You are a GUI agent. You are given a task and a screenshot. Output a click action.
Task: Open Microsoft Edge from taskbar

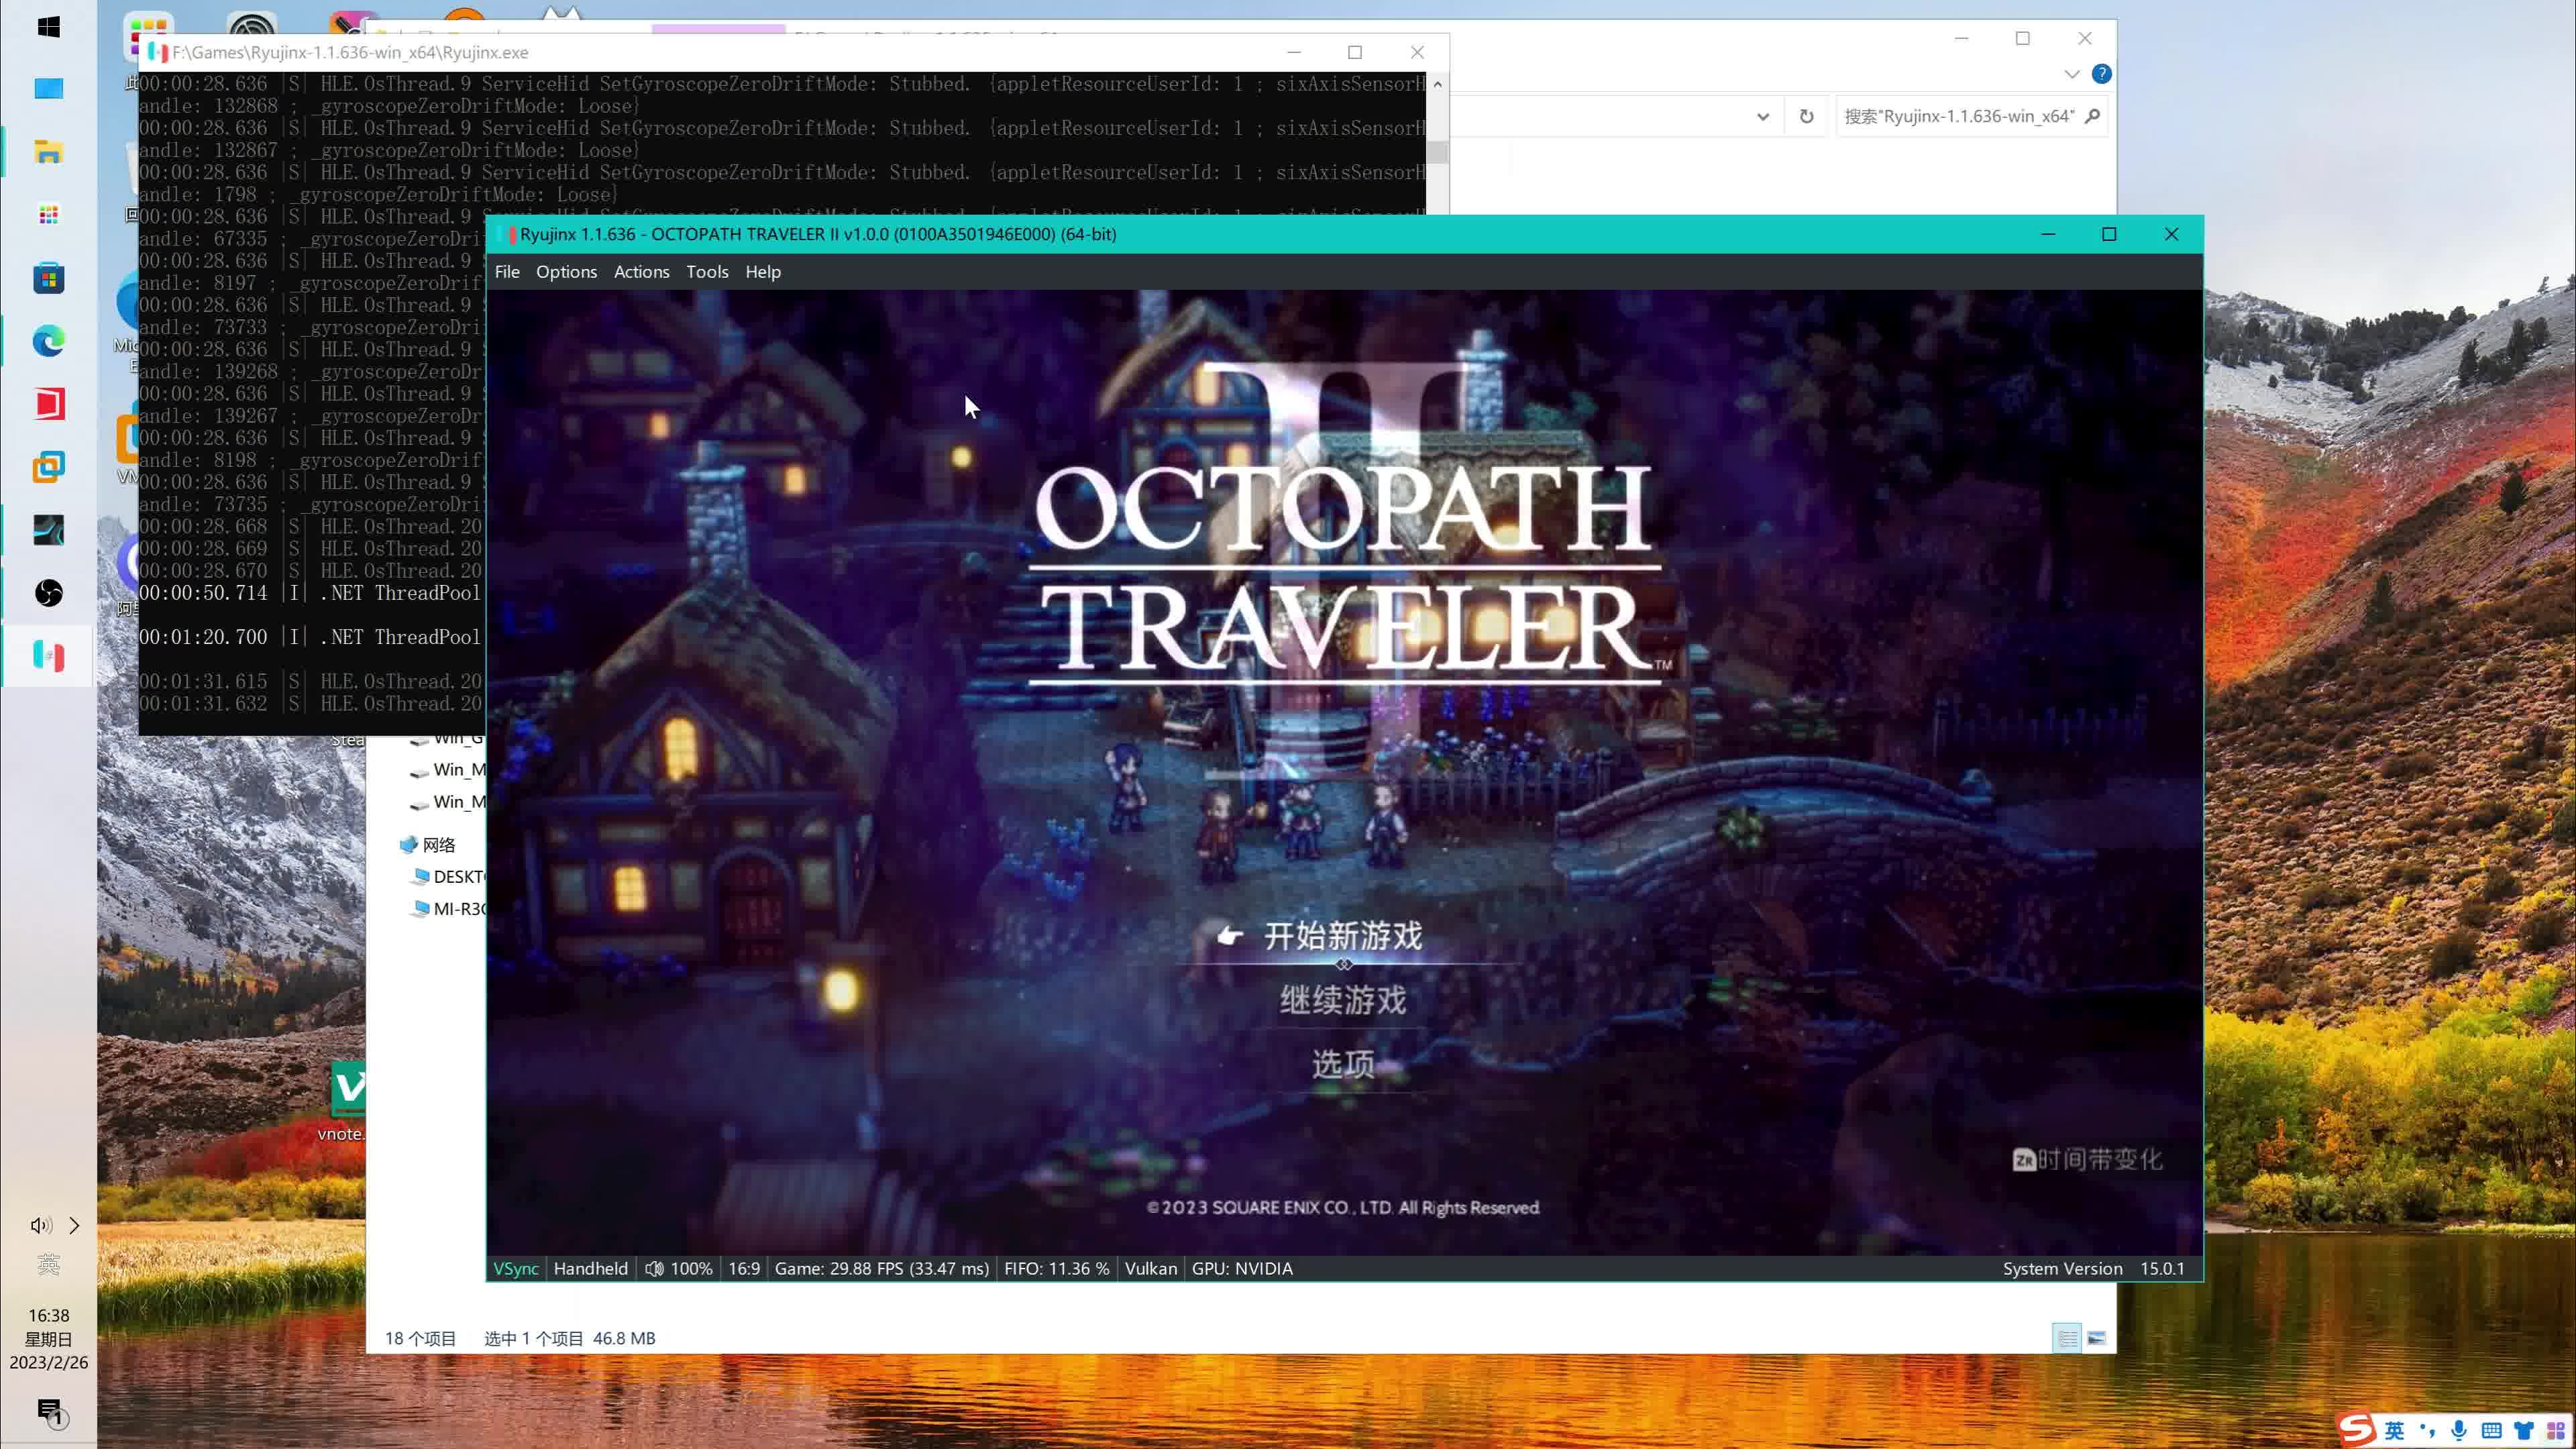pos(48,342)
